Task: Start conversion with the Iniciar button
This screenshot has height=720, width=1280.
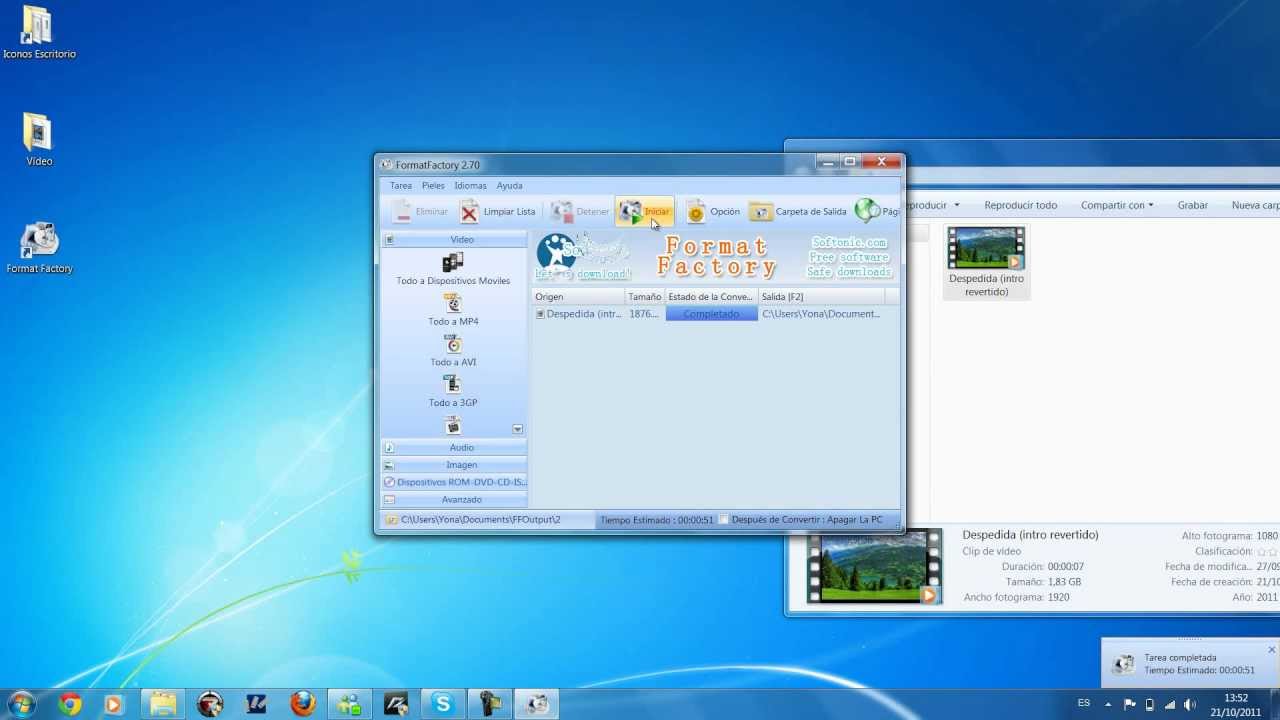Action: click(x=644, y=212)
